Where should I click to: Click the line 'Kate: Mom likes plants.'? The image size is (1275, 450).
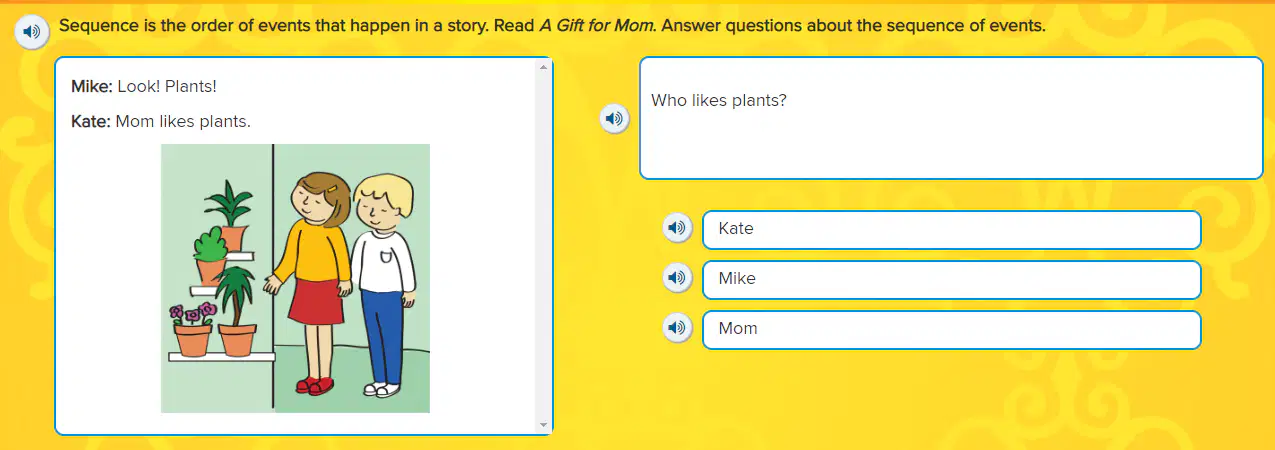pos(161,122)
